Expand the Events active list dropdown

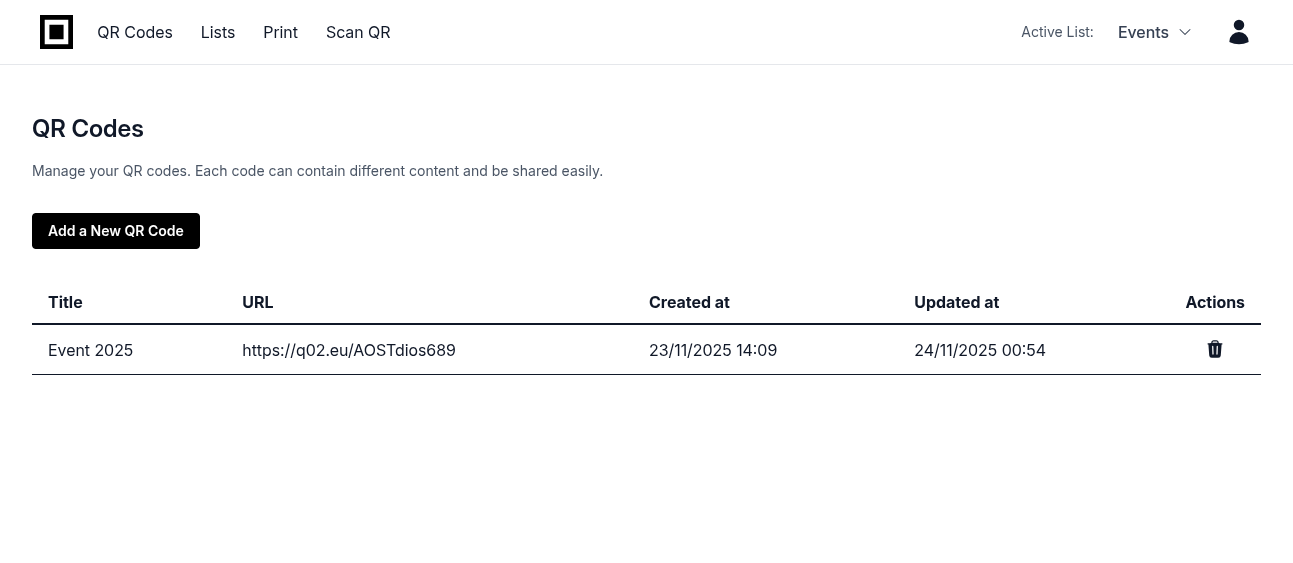(1154, 32)
